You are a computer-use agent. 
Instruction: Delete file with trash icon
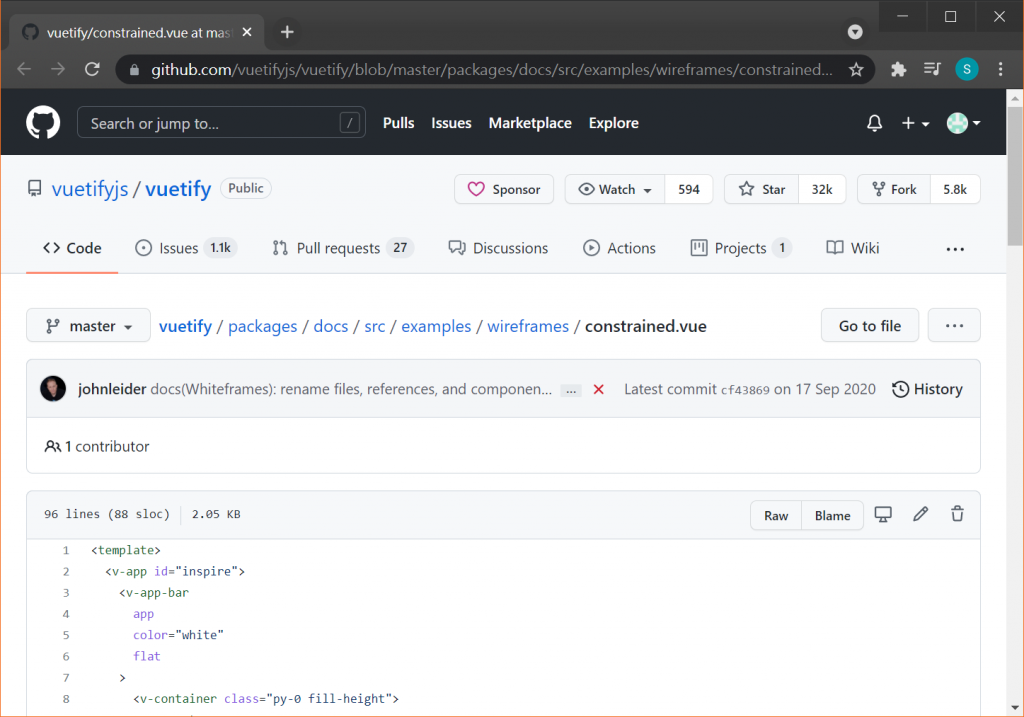[957, 514]
